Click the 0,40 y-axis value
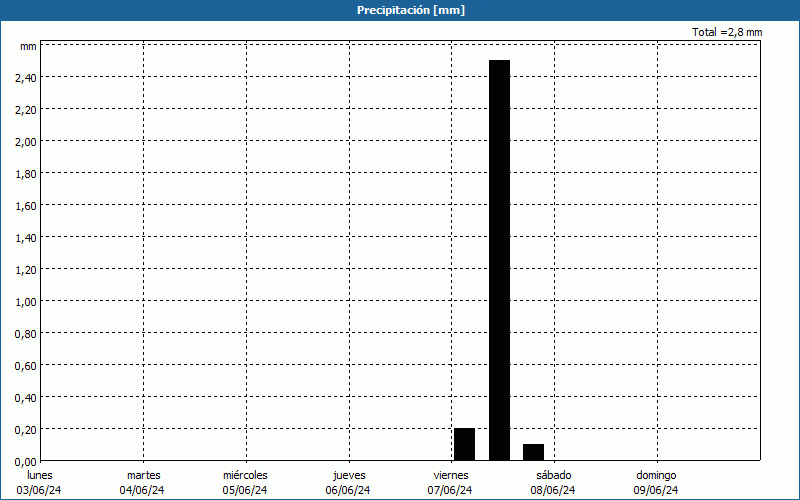800x500 pixels. click(26, 398)
